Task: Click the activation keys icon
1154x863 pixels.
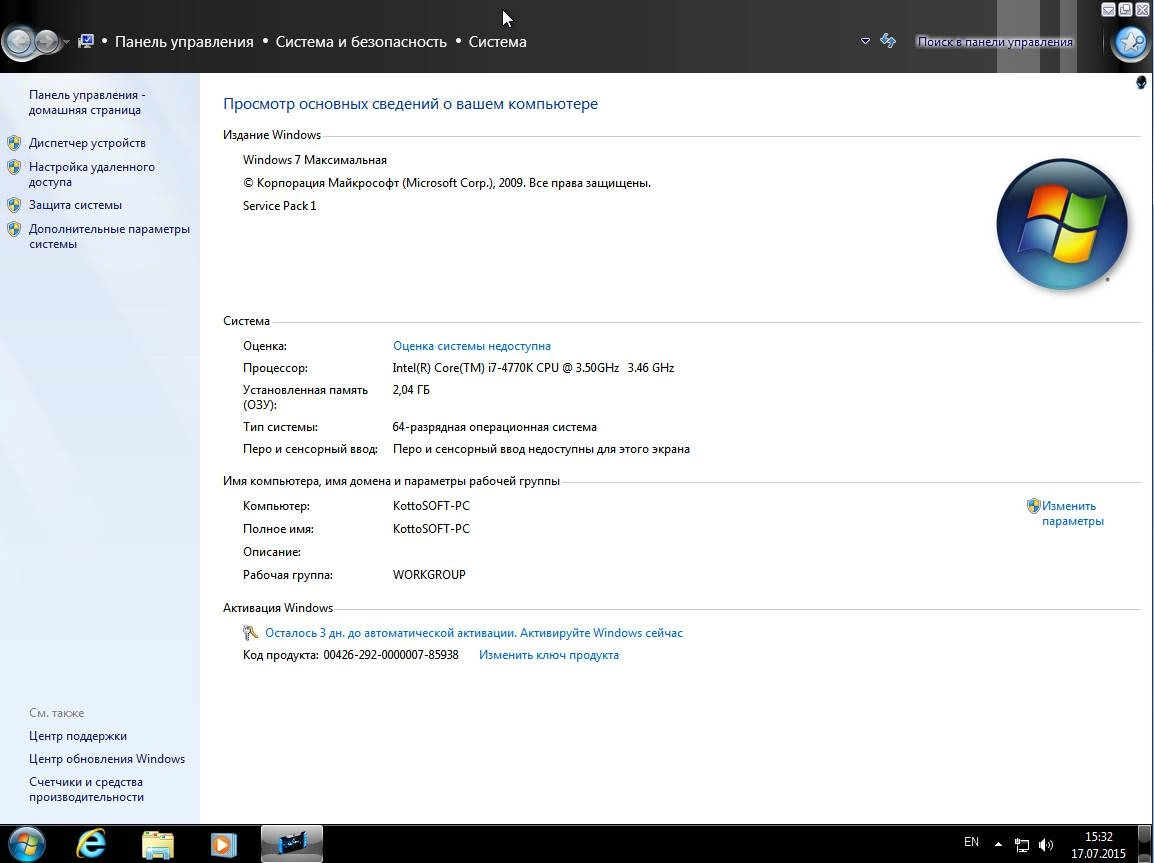Action: 250,633
